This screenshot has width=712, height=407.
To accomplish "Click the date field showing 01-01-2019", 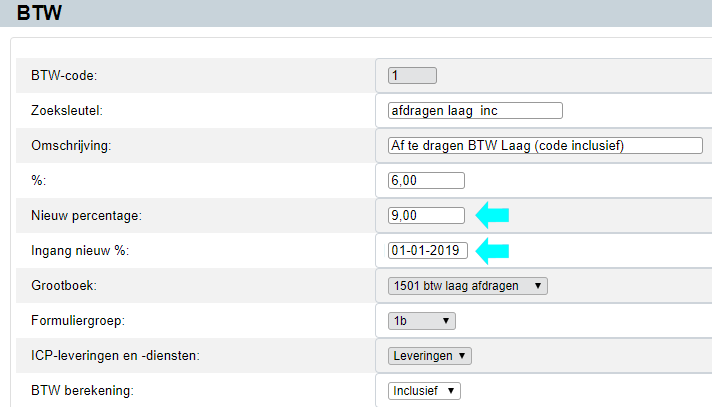I will click(428, 250).
